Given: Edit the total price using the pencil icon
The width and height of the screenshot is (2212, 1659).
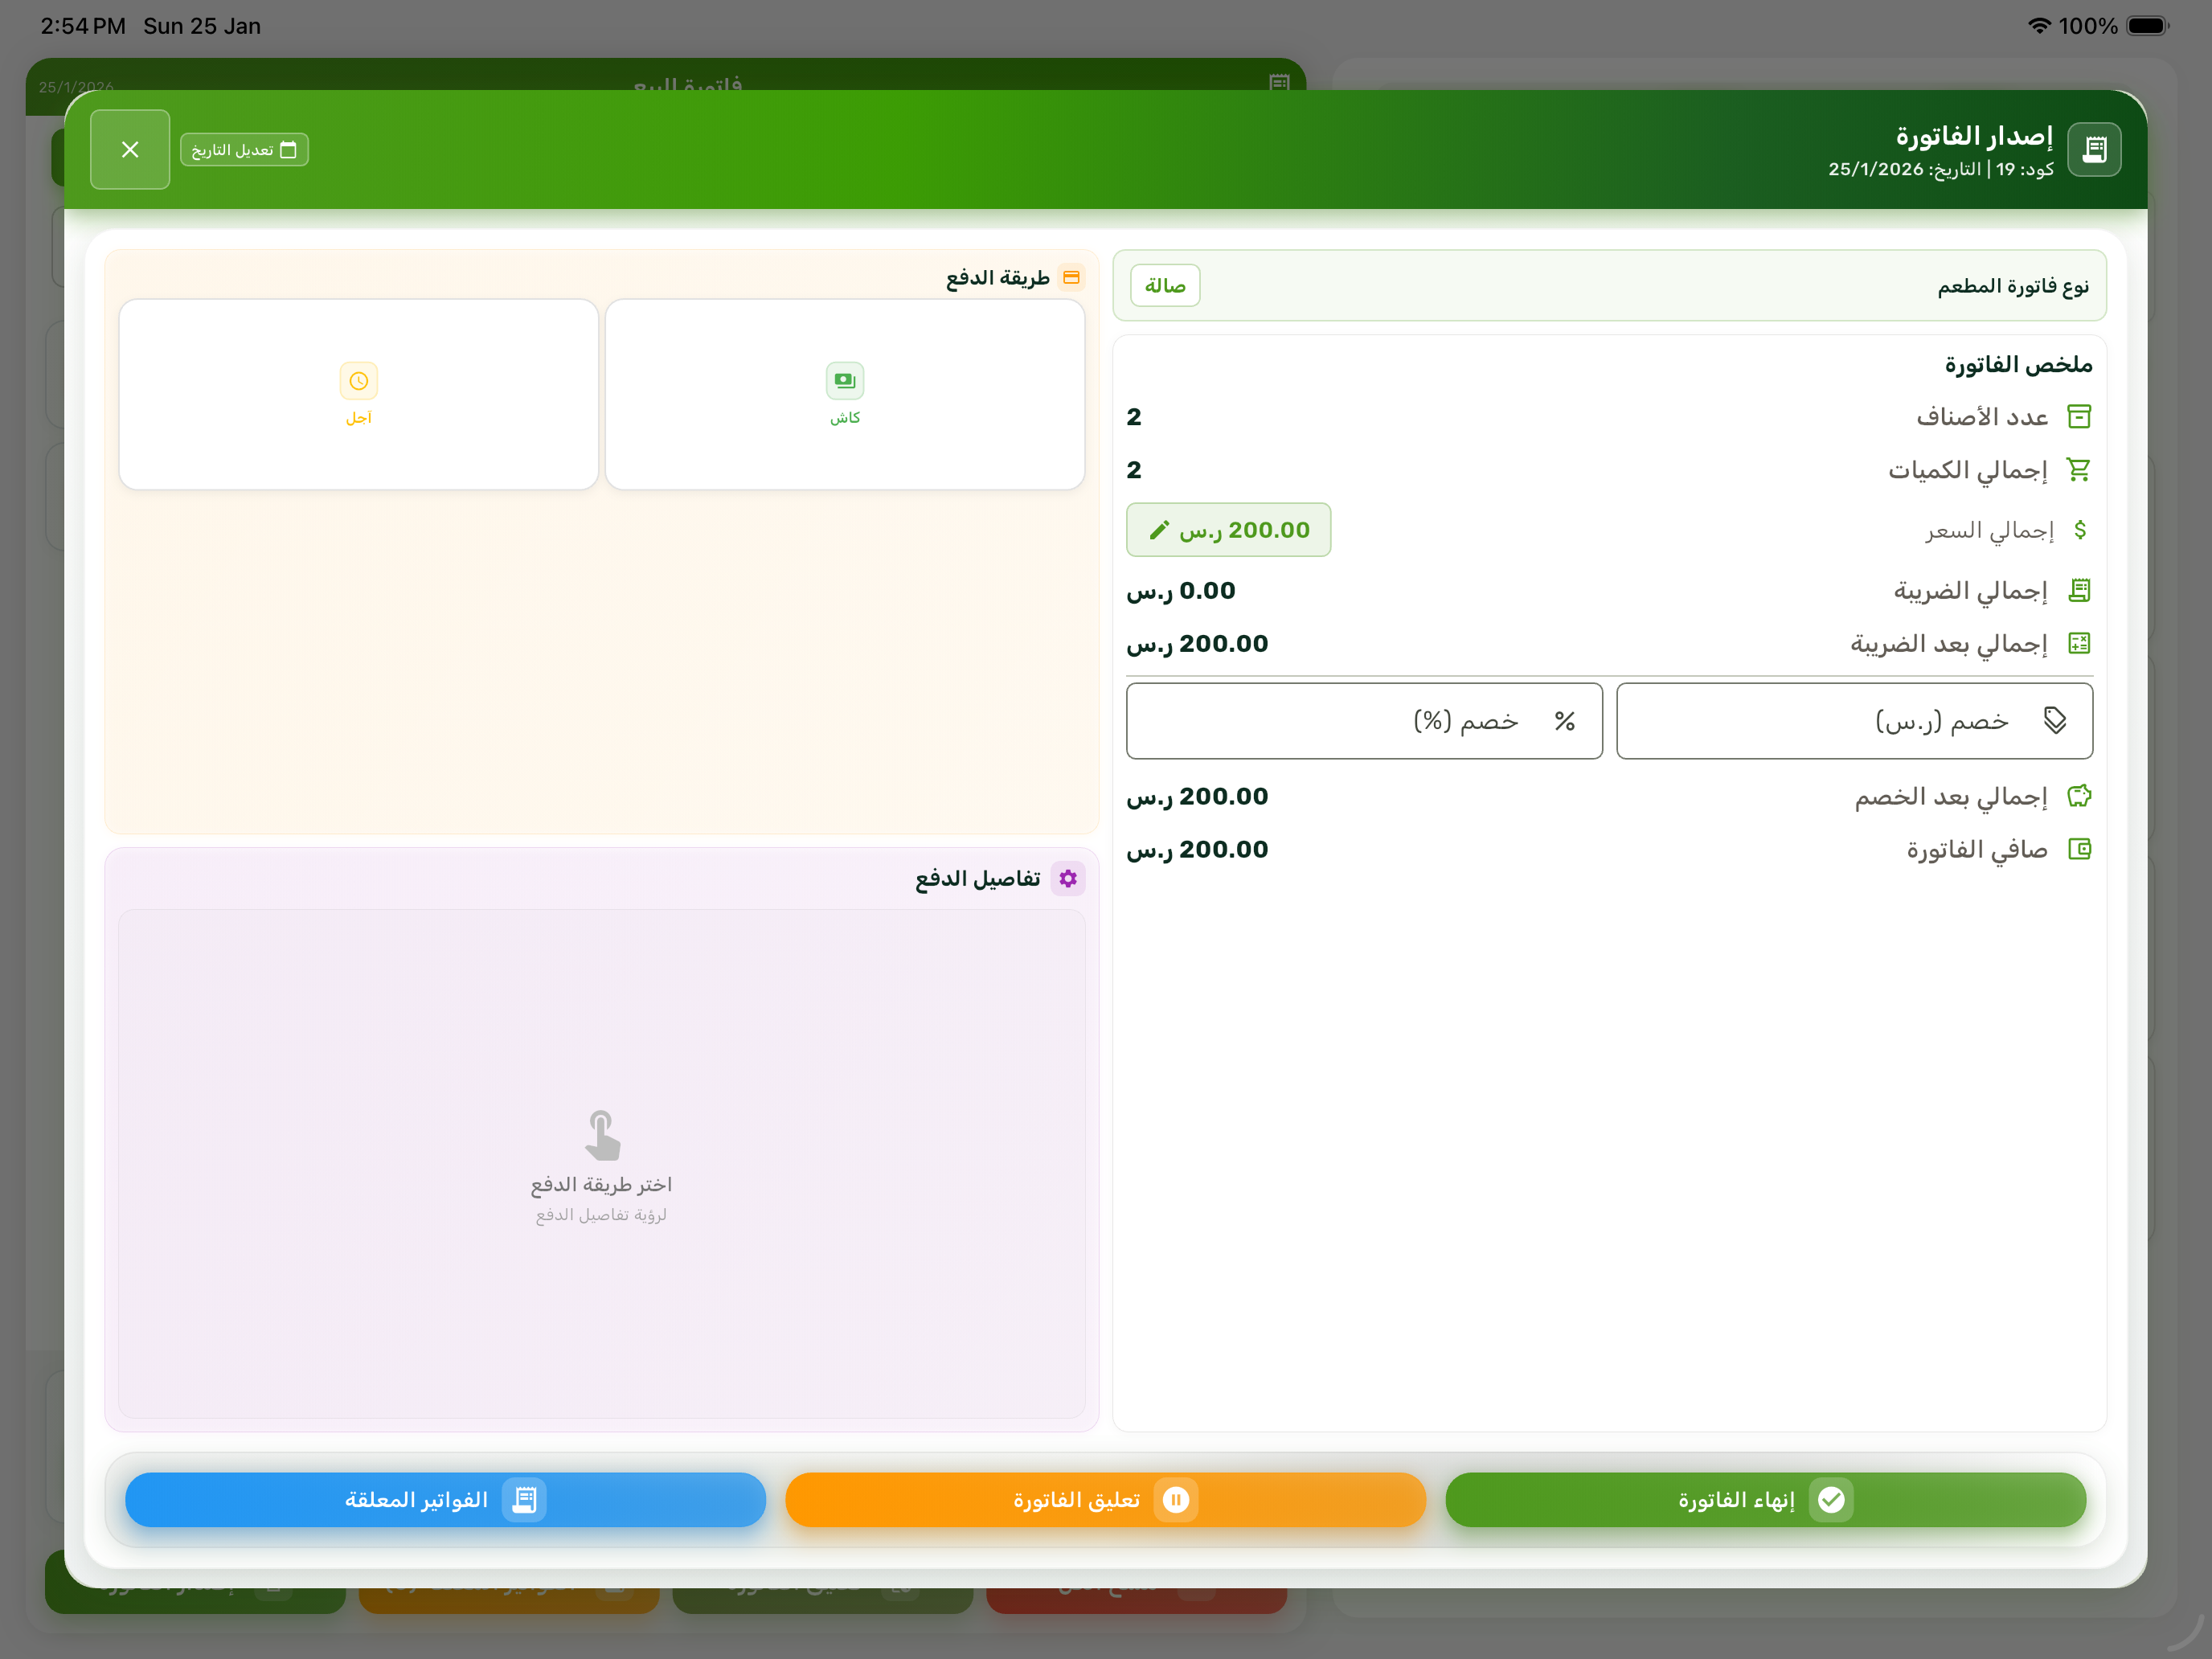Looking at the screenshot, I should point(1160,530).
